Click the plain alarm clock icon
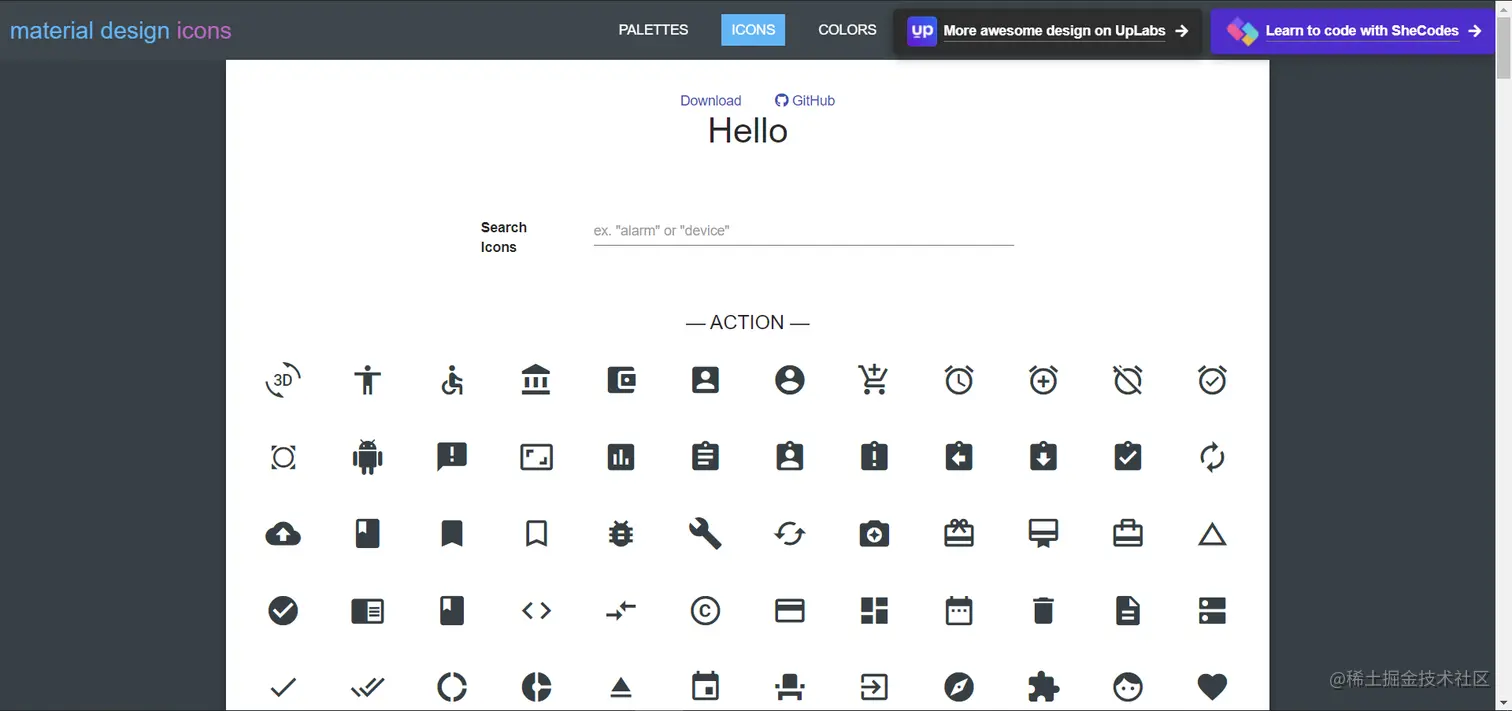Viewport: 1512px width, 711px height. coord(959,380)
